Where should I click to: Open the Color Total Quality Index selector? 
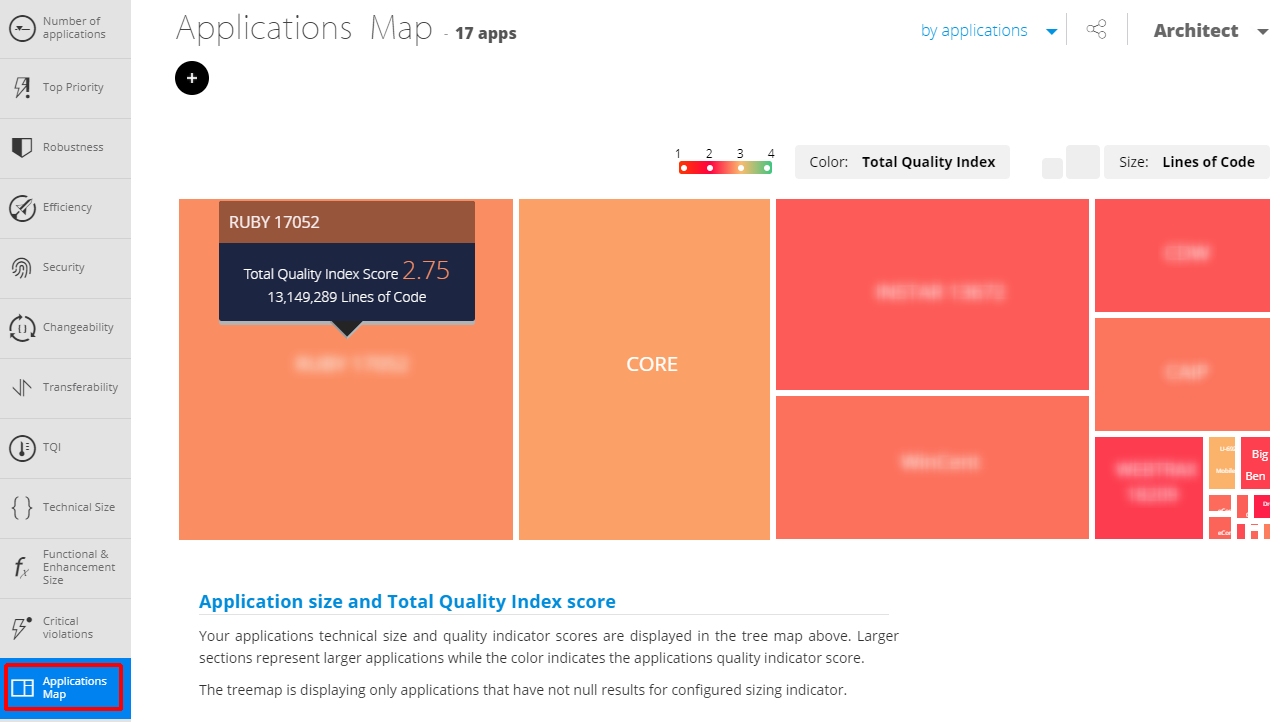pyautogui.click(x=902, y=162)
